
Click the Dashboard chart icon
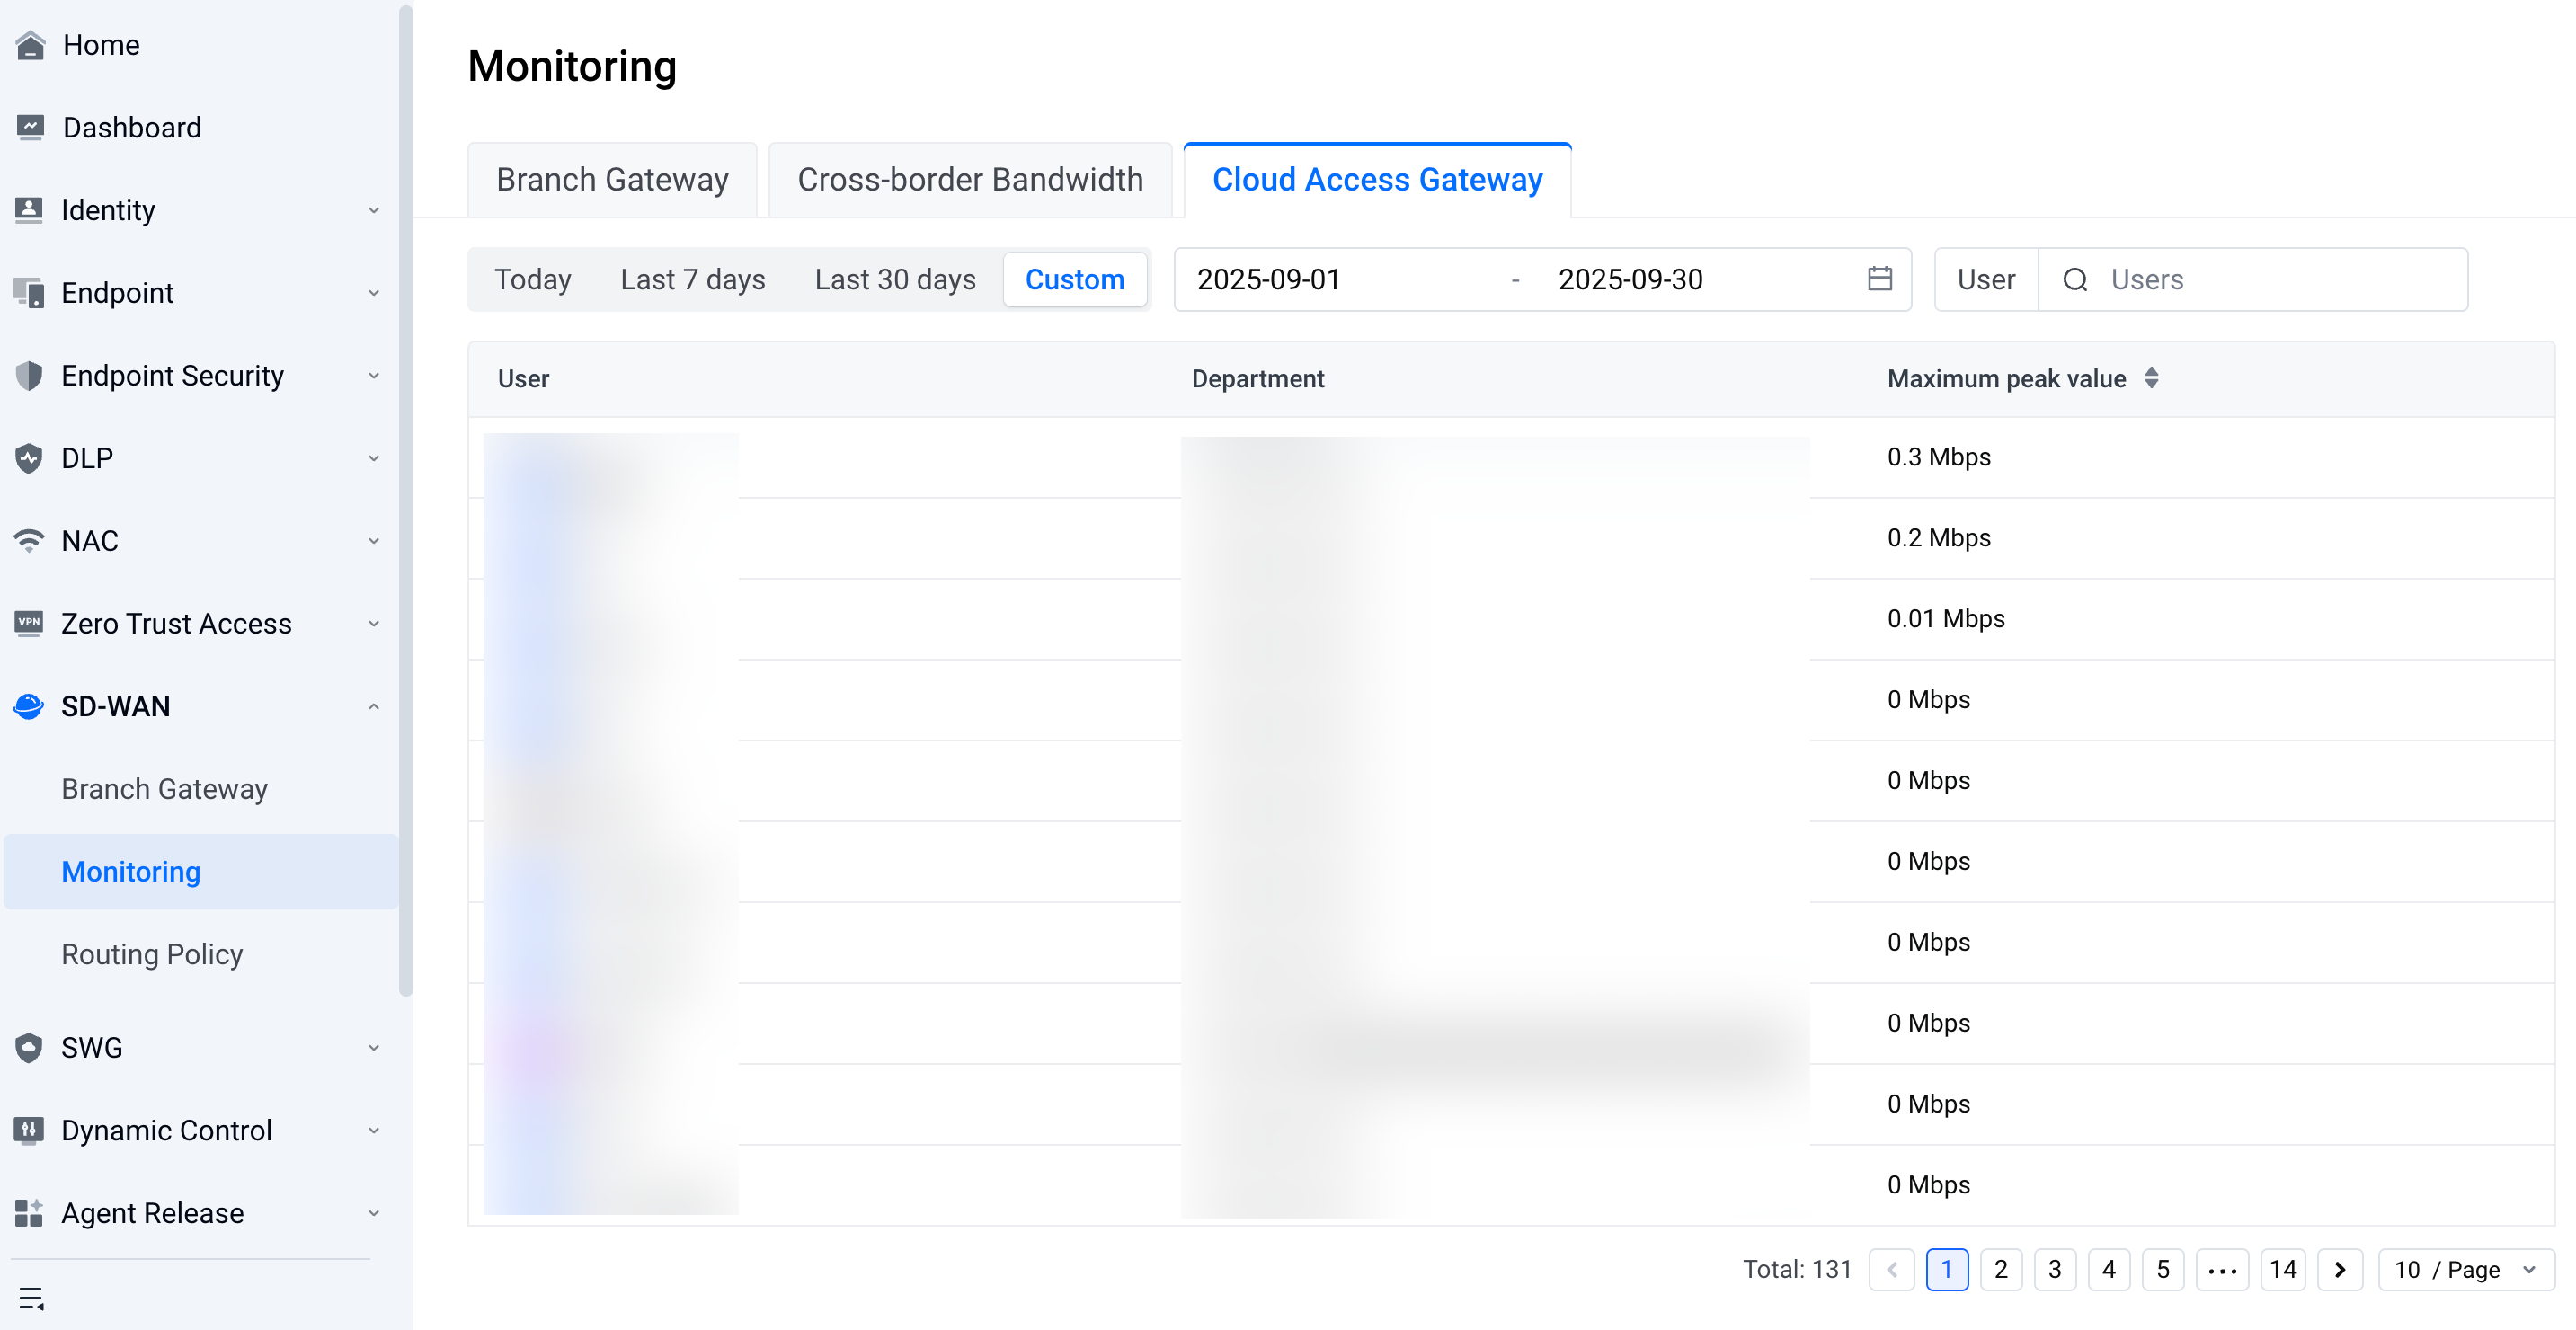point(30,127)
